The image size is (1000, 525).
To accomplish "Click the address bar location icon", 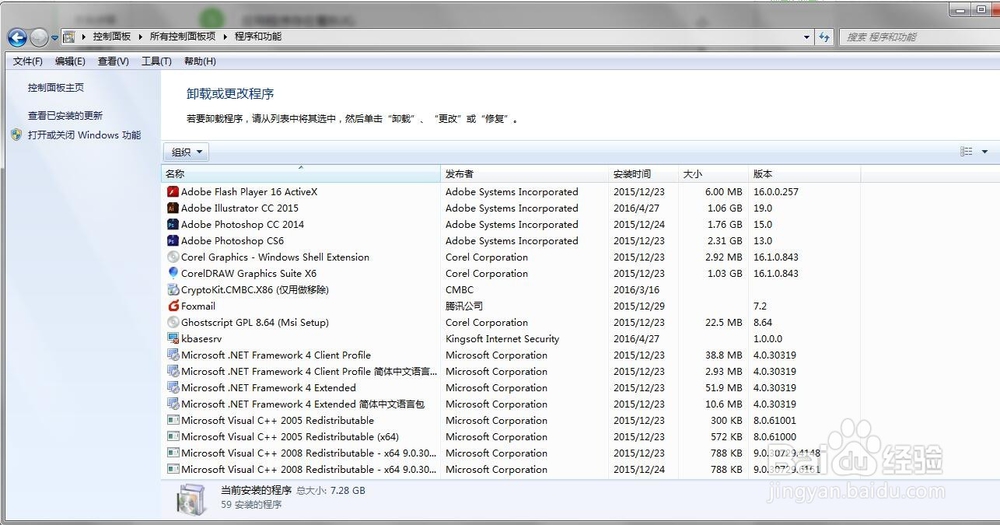I will coord(69,37).
